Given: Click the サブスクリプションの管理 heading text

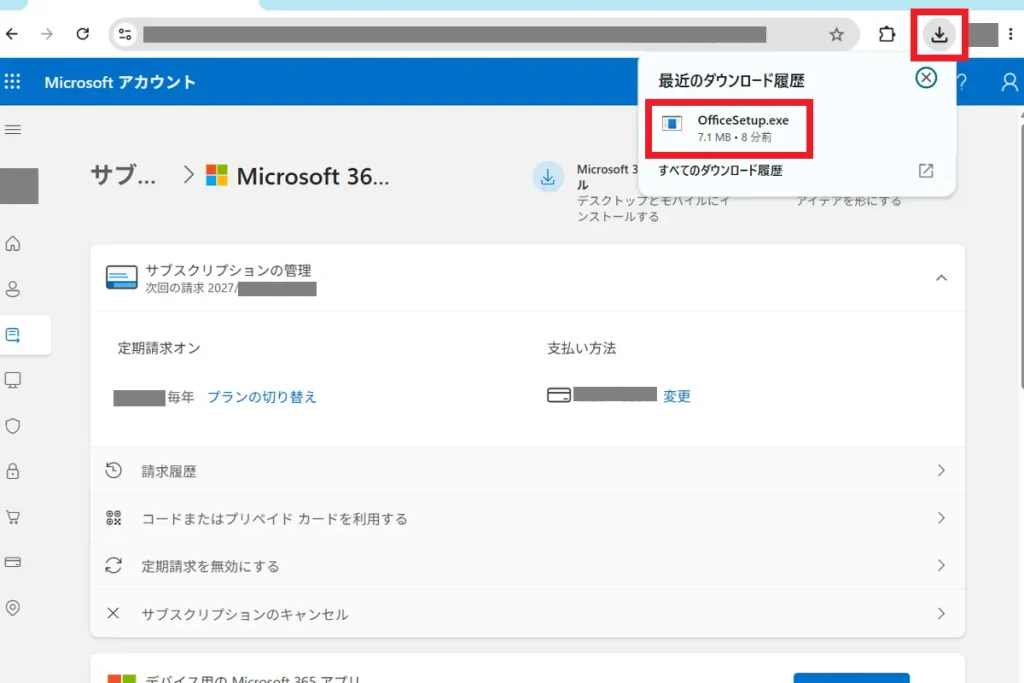Looking at the screenshot, I should tap(228, 270).
